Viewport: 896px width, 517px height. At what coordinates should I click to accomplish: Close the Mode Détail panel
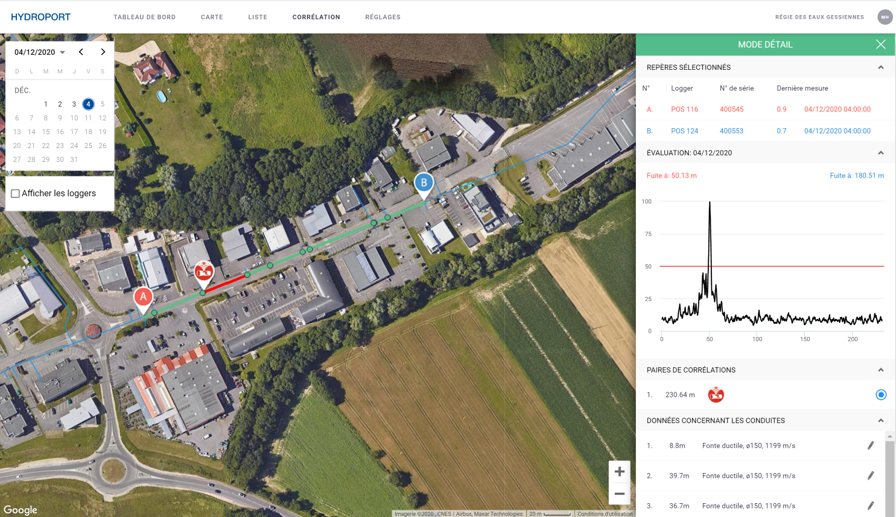click(880, 45)
